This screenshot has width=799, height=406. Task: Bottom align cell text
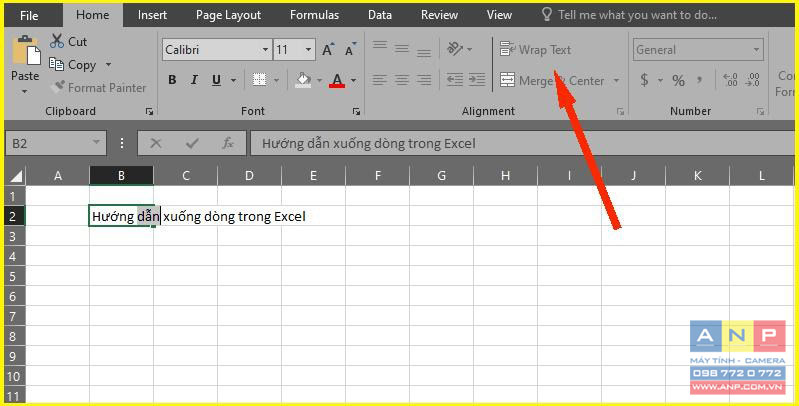[x=424, y=52]
